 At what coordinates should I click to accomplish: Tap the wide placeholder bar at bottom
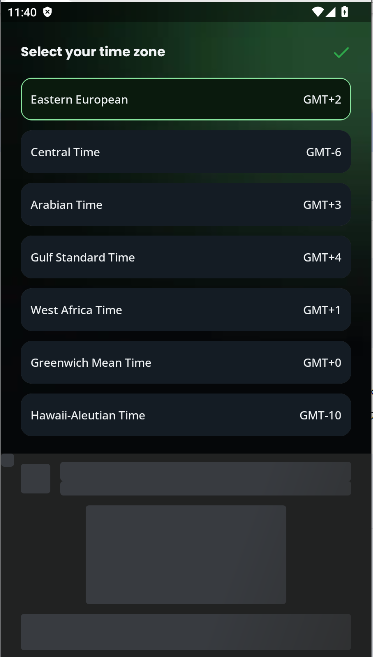[186, 632]
